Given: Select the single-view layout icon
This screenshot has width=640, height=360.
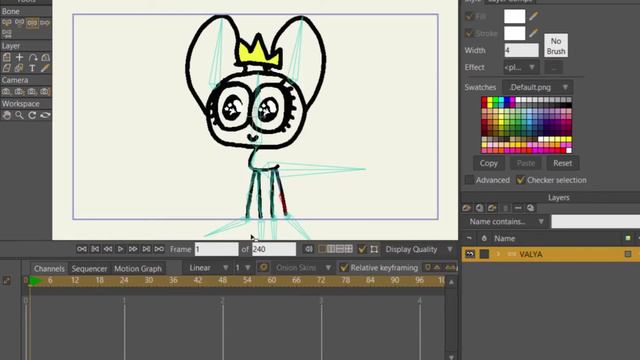Looking at the screenshot, I should click(x=322, y=249).
